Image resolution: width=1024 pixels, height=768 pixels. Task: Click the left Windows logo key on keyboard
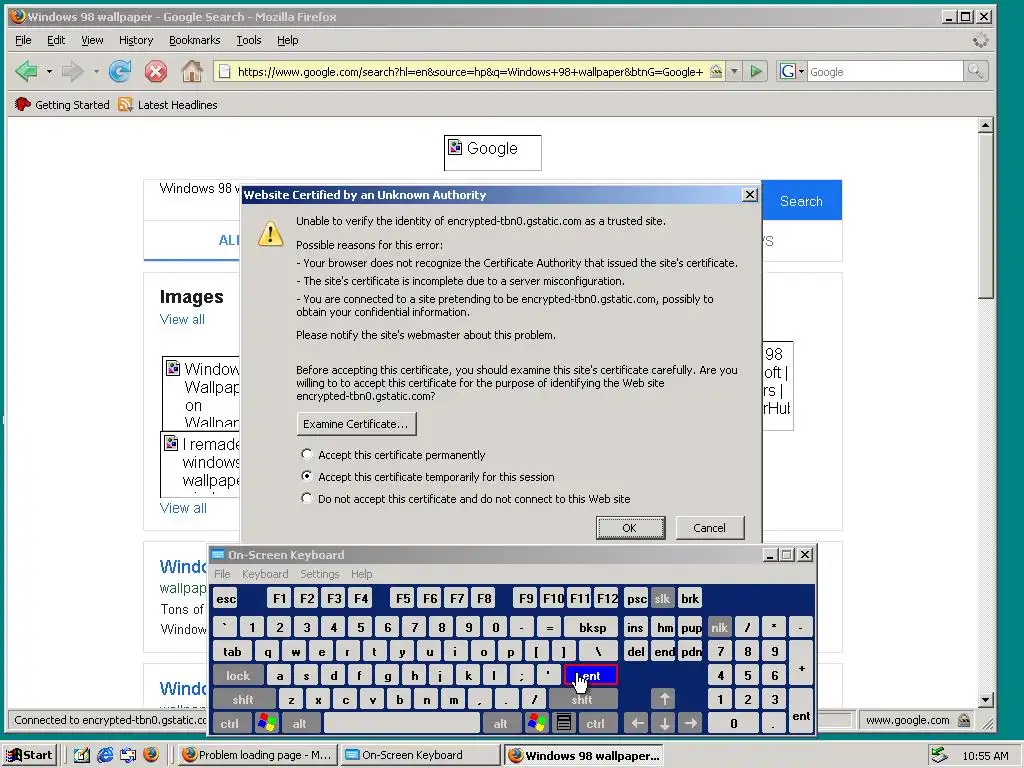[x=267, y=723]
